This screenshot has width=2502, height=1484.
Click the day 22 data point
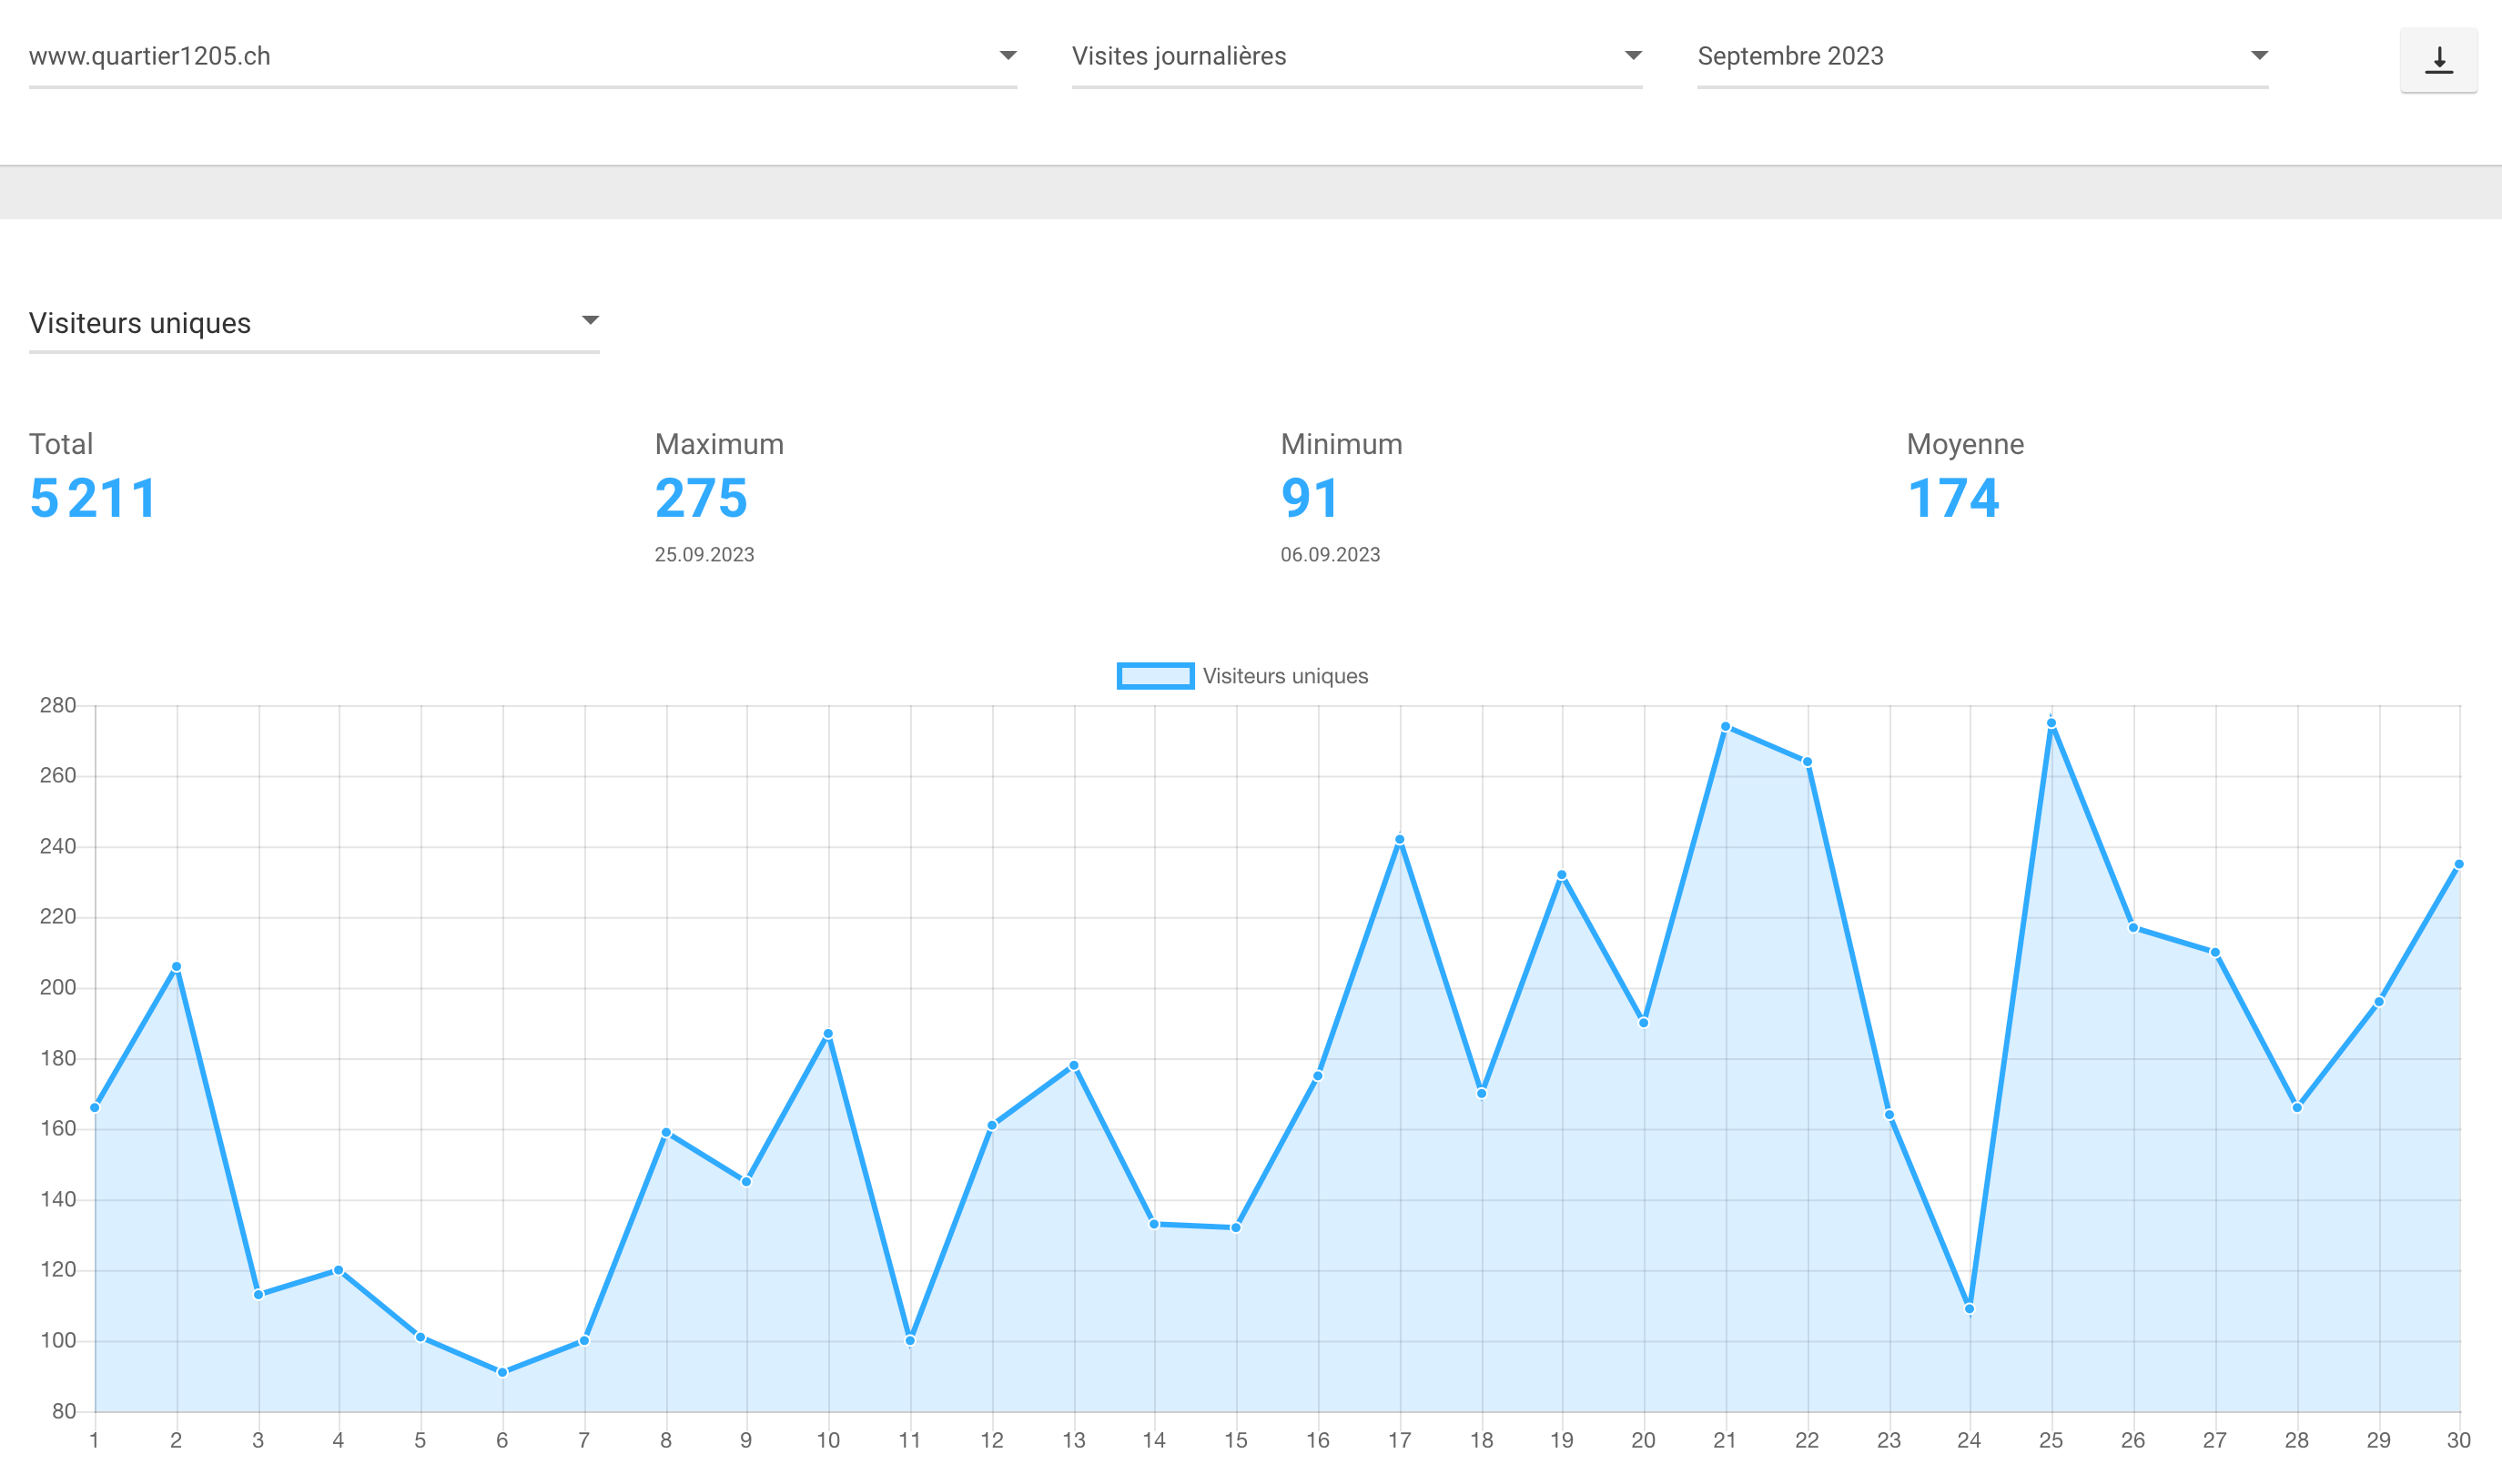(1807, 762)
